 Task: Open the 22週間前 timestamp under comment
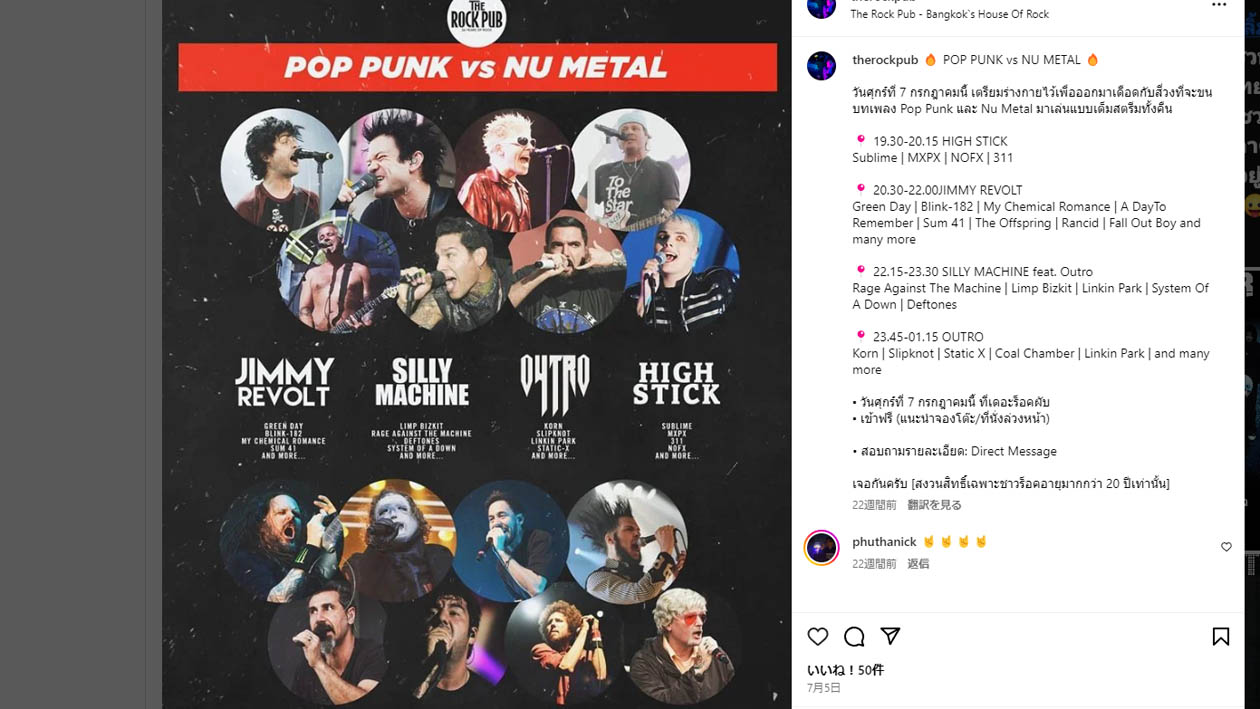(874, 564)
